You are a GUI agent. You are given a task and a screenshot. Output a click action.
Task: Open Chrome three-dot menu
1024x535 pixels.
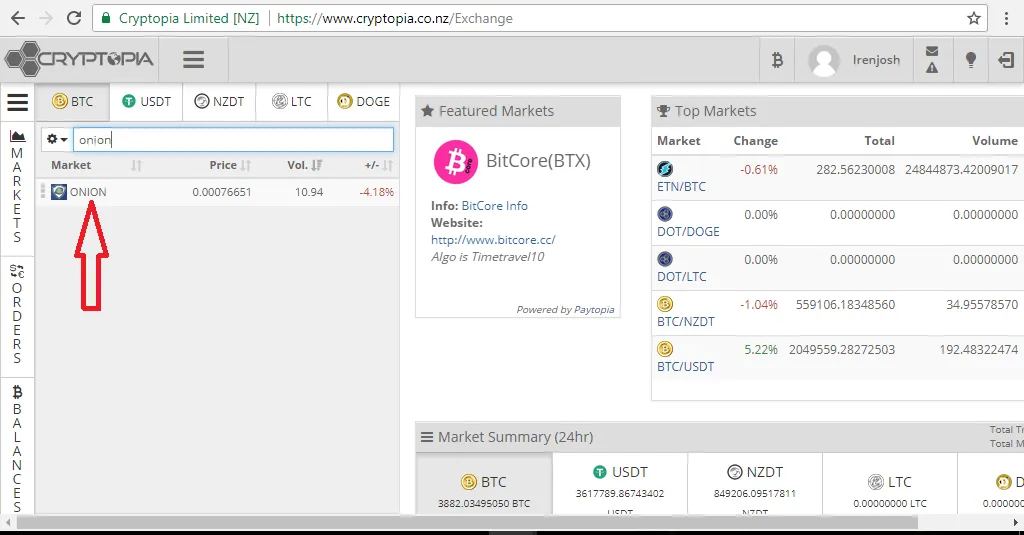(1006, 18)
